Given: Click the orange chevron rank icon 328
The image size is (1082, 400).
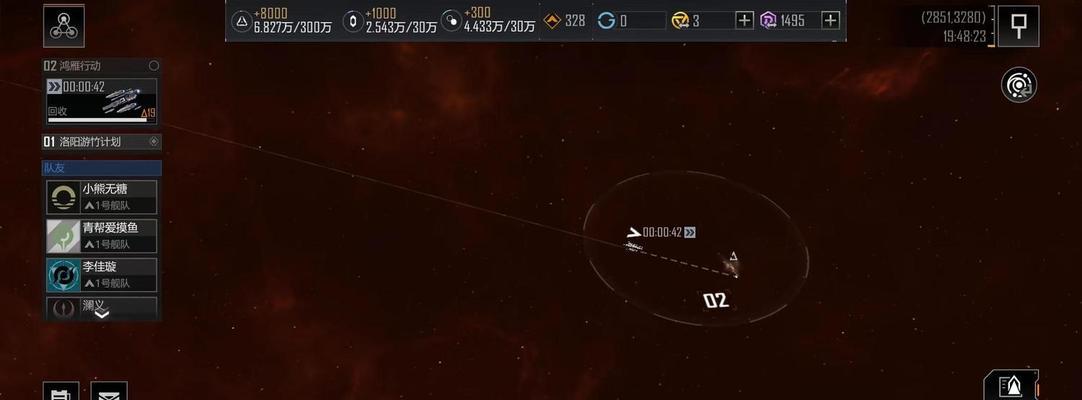Looking at the screenshot, I should click(x=552, y=21).
